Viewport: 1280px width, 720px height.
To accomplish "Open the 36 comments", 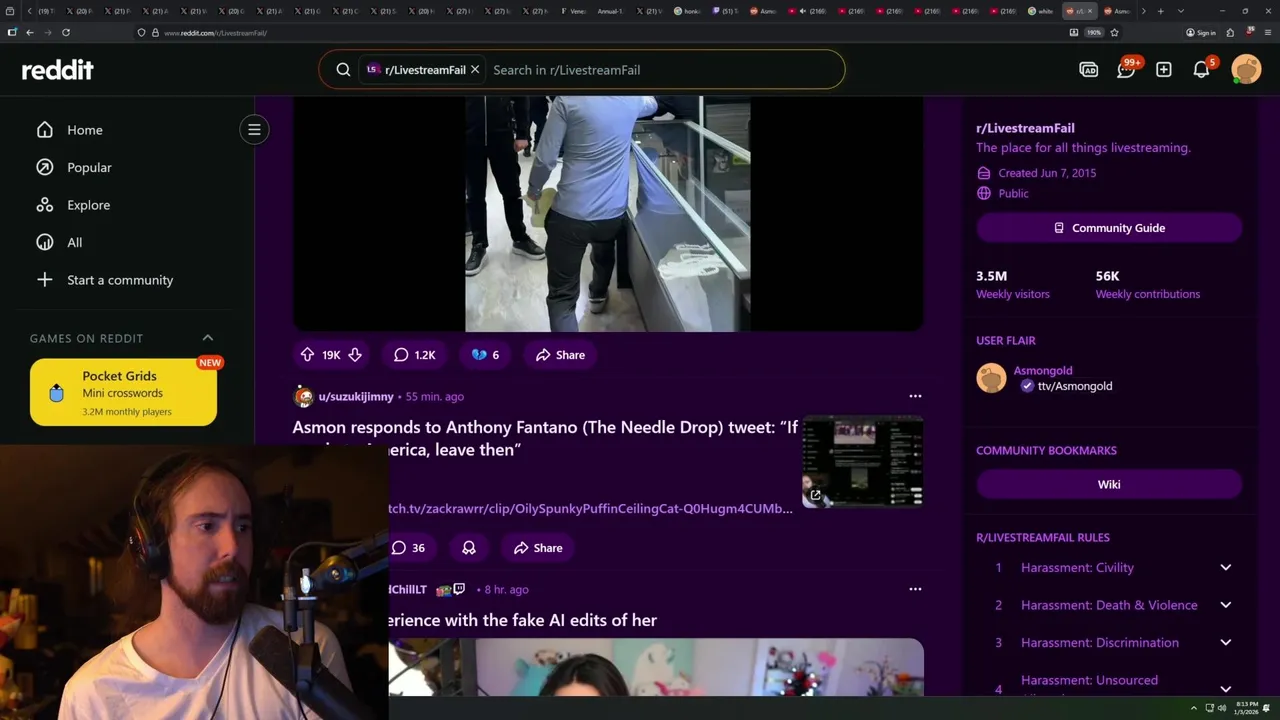I will (408, 548).
